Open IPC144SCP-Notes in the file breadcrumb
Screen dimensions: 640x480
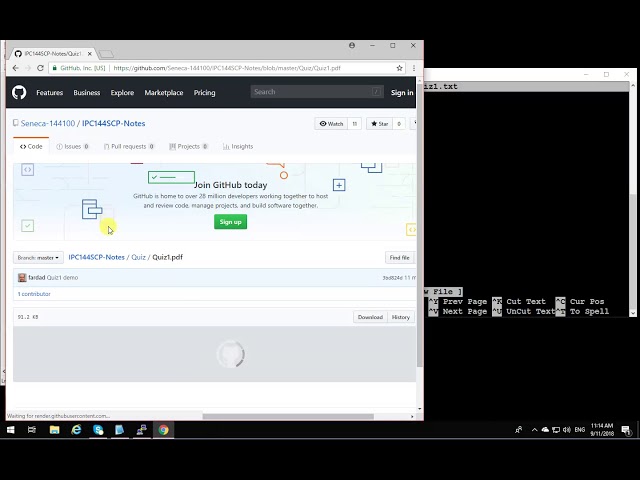pyautogui.click(x=96, y=257)
